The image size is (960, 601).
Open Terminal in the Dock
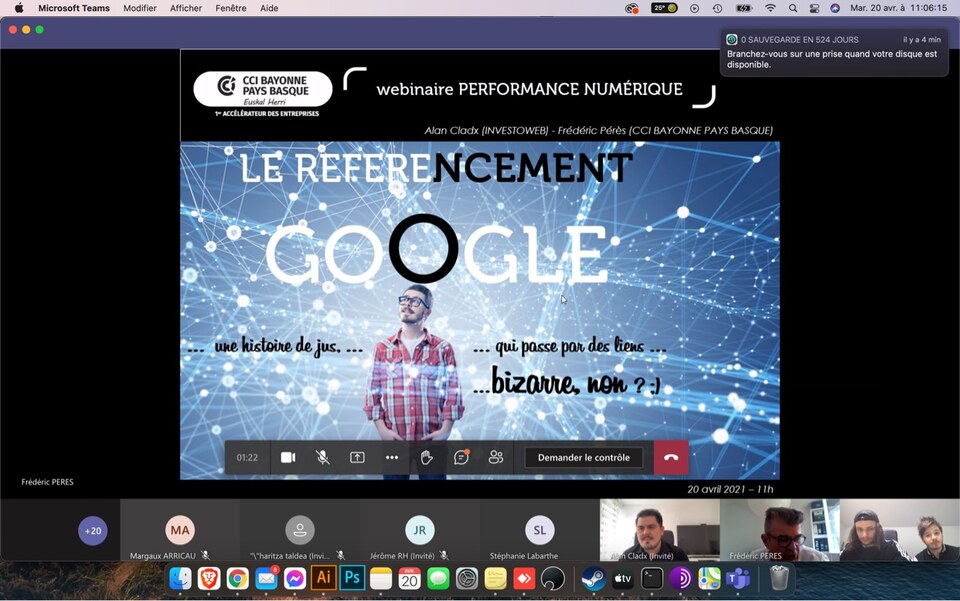coord(651,578)
